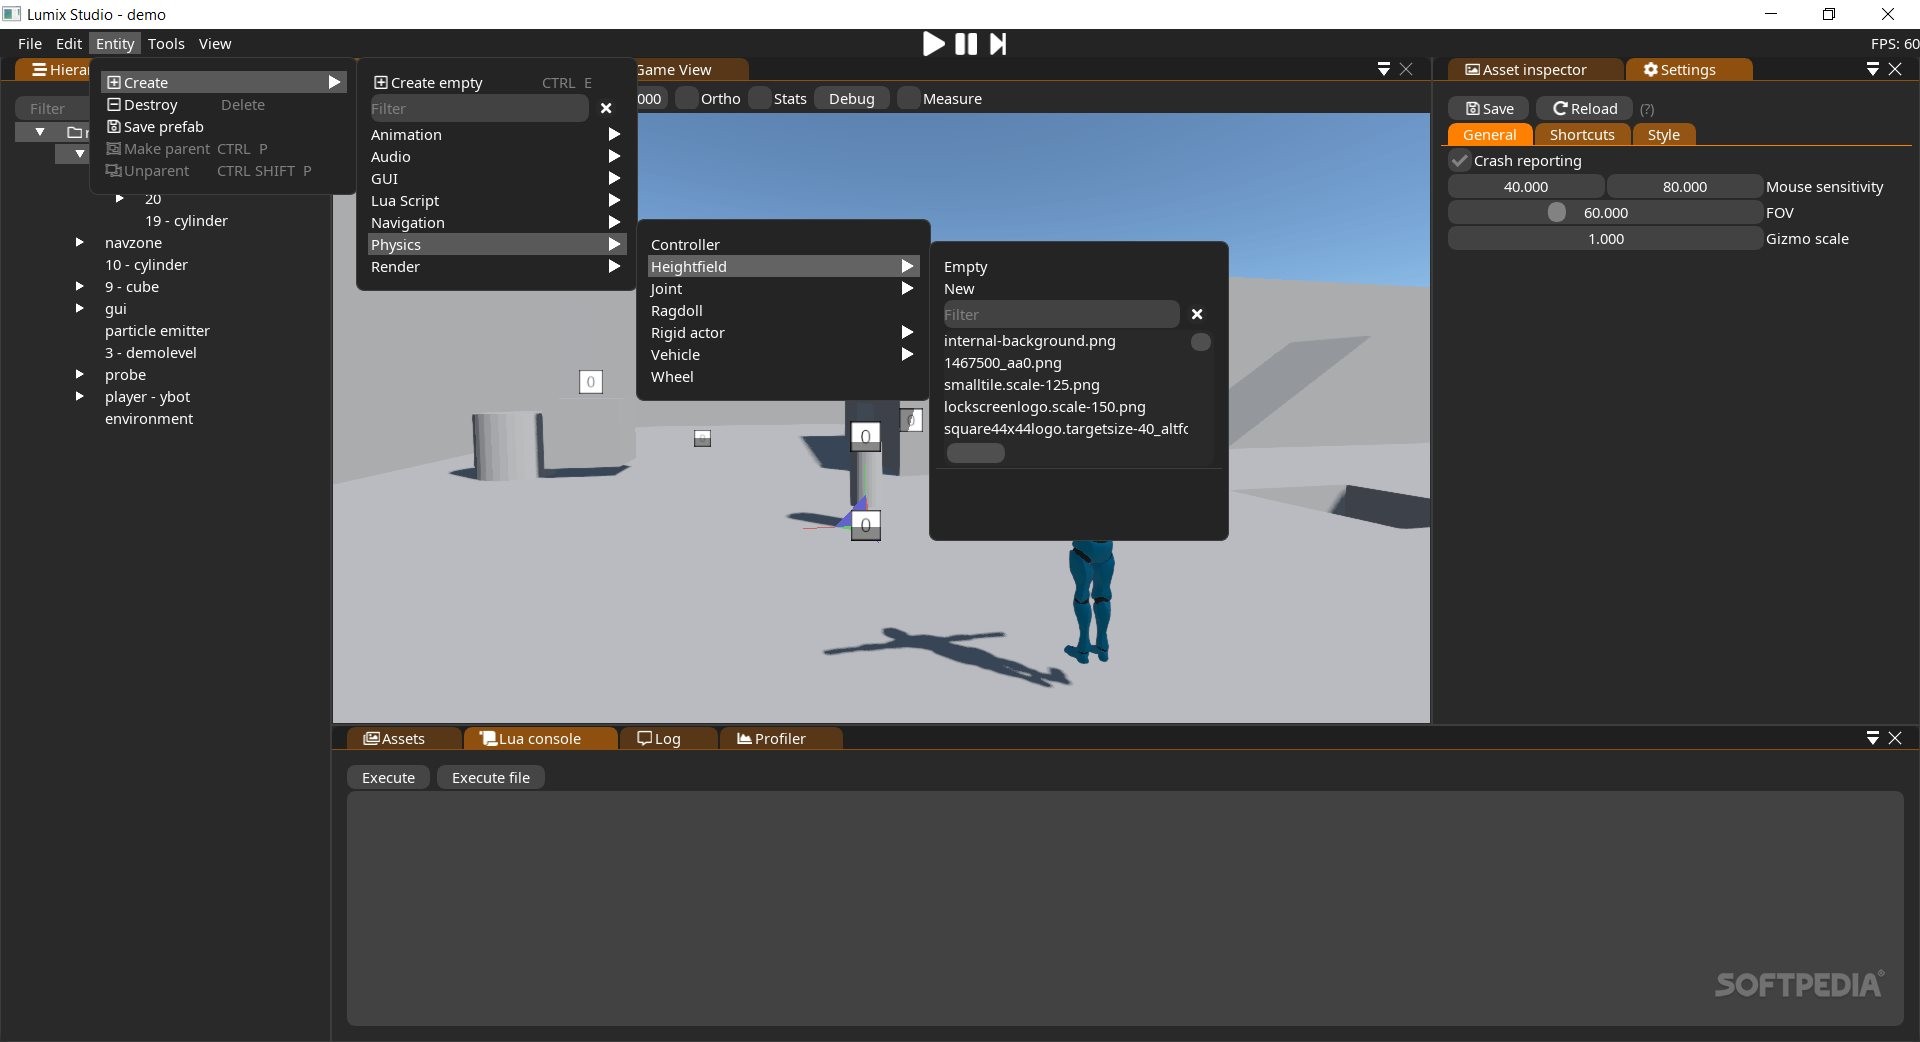Toggle the Crash reporting checkbox
Screen dimensions: 1920x1042
[1460, 161]
